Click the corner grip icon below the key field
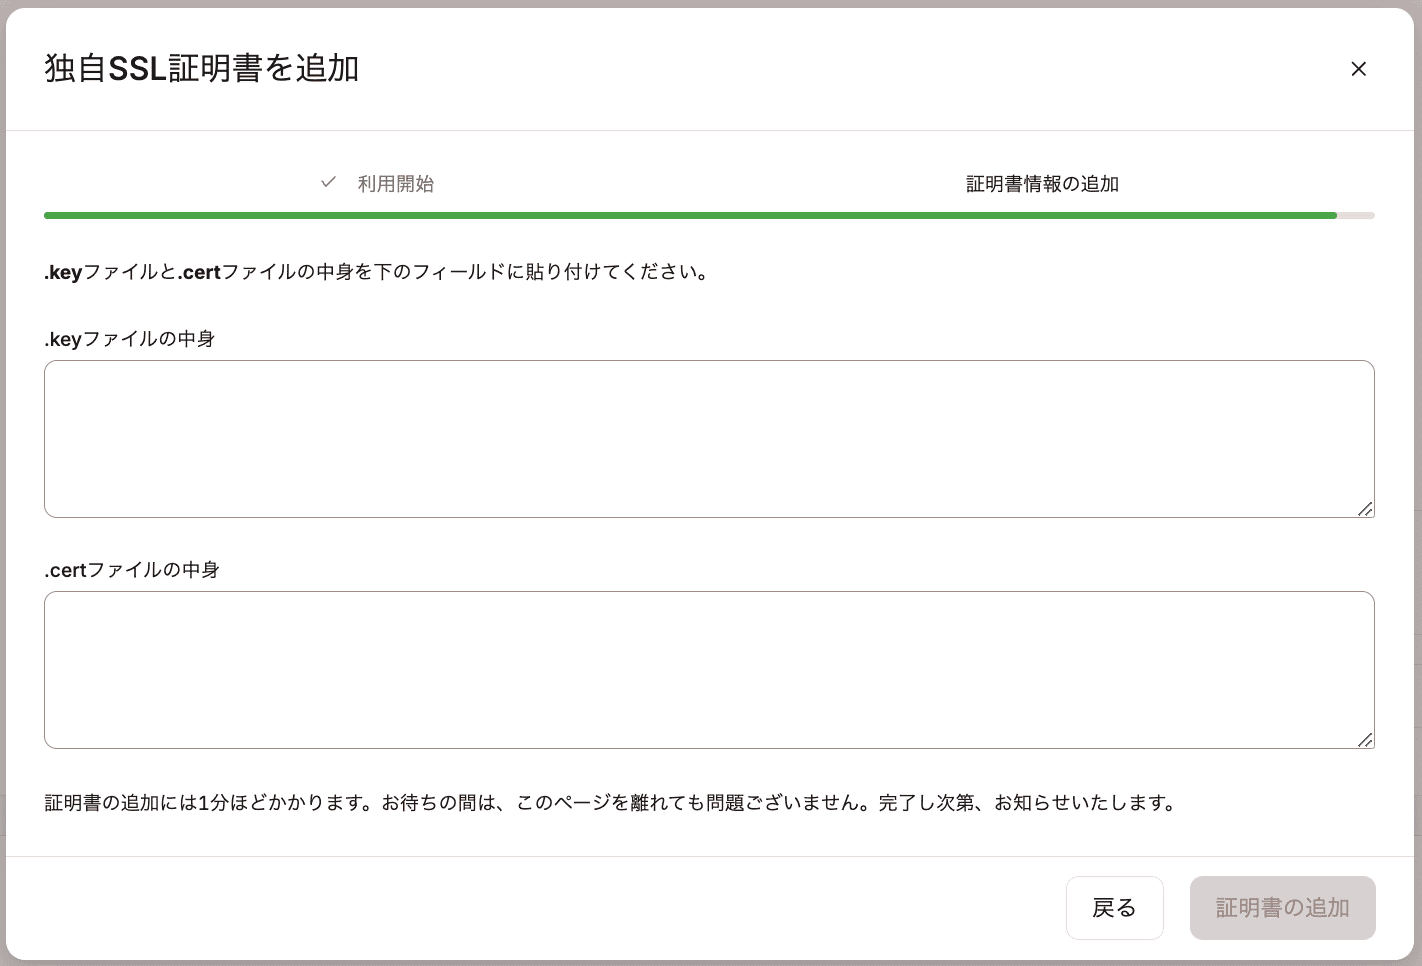This screenshot has height=966, width=1422. coord(1367,509)
